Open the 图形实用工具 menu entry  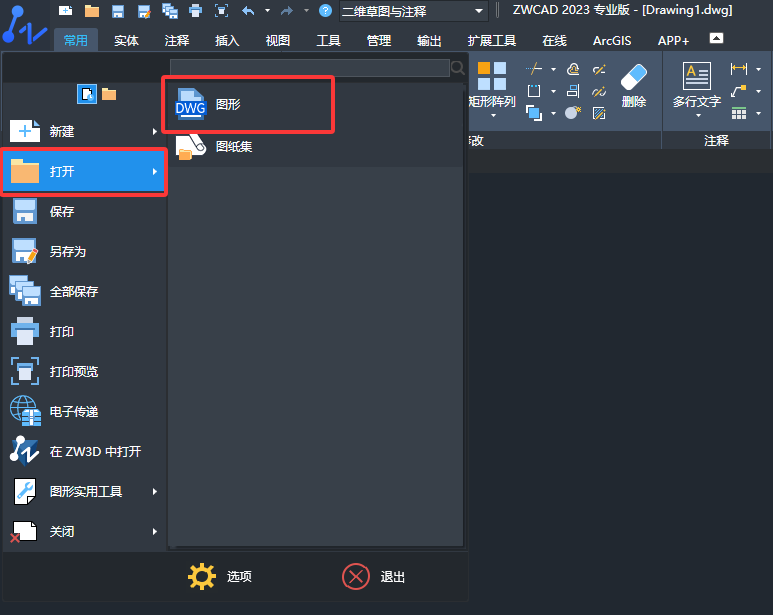point(83,491)
